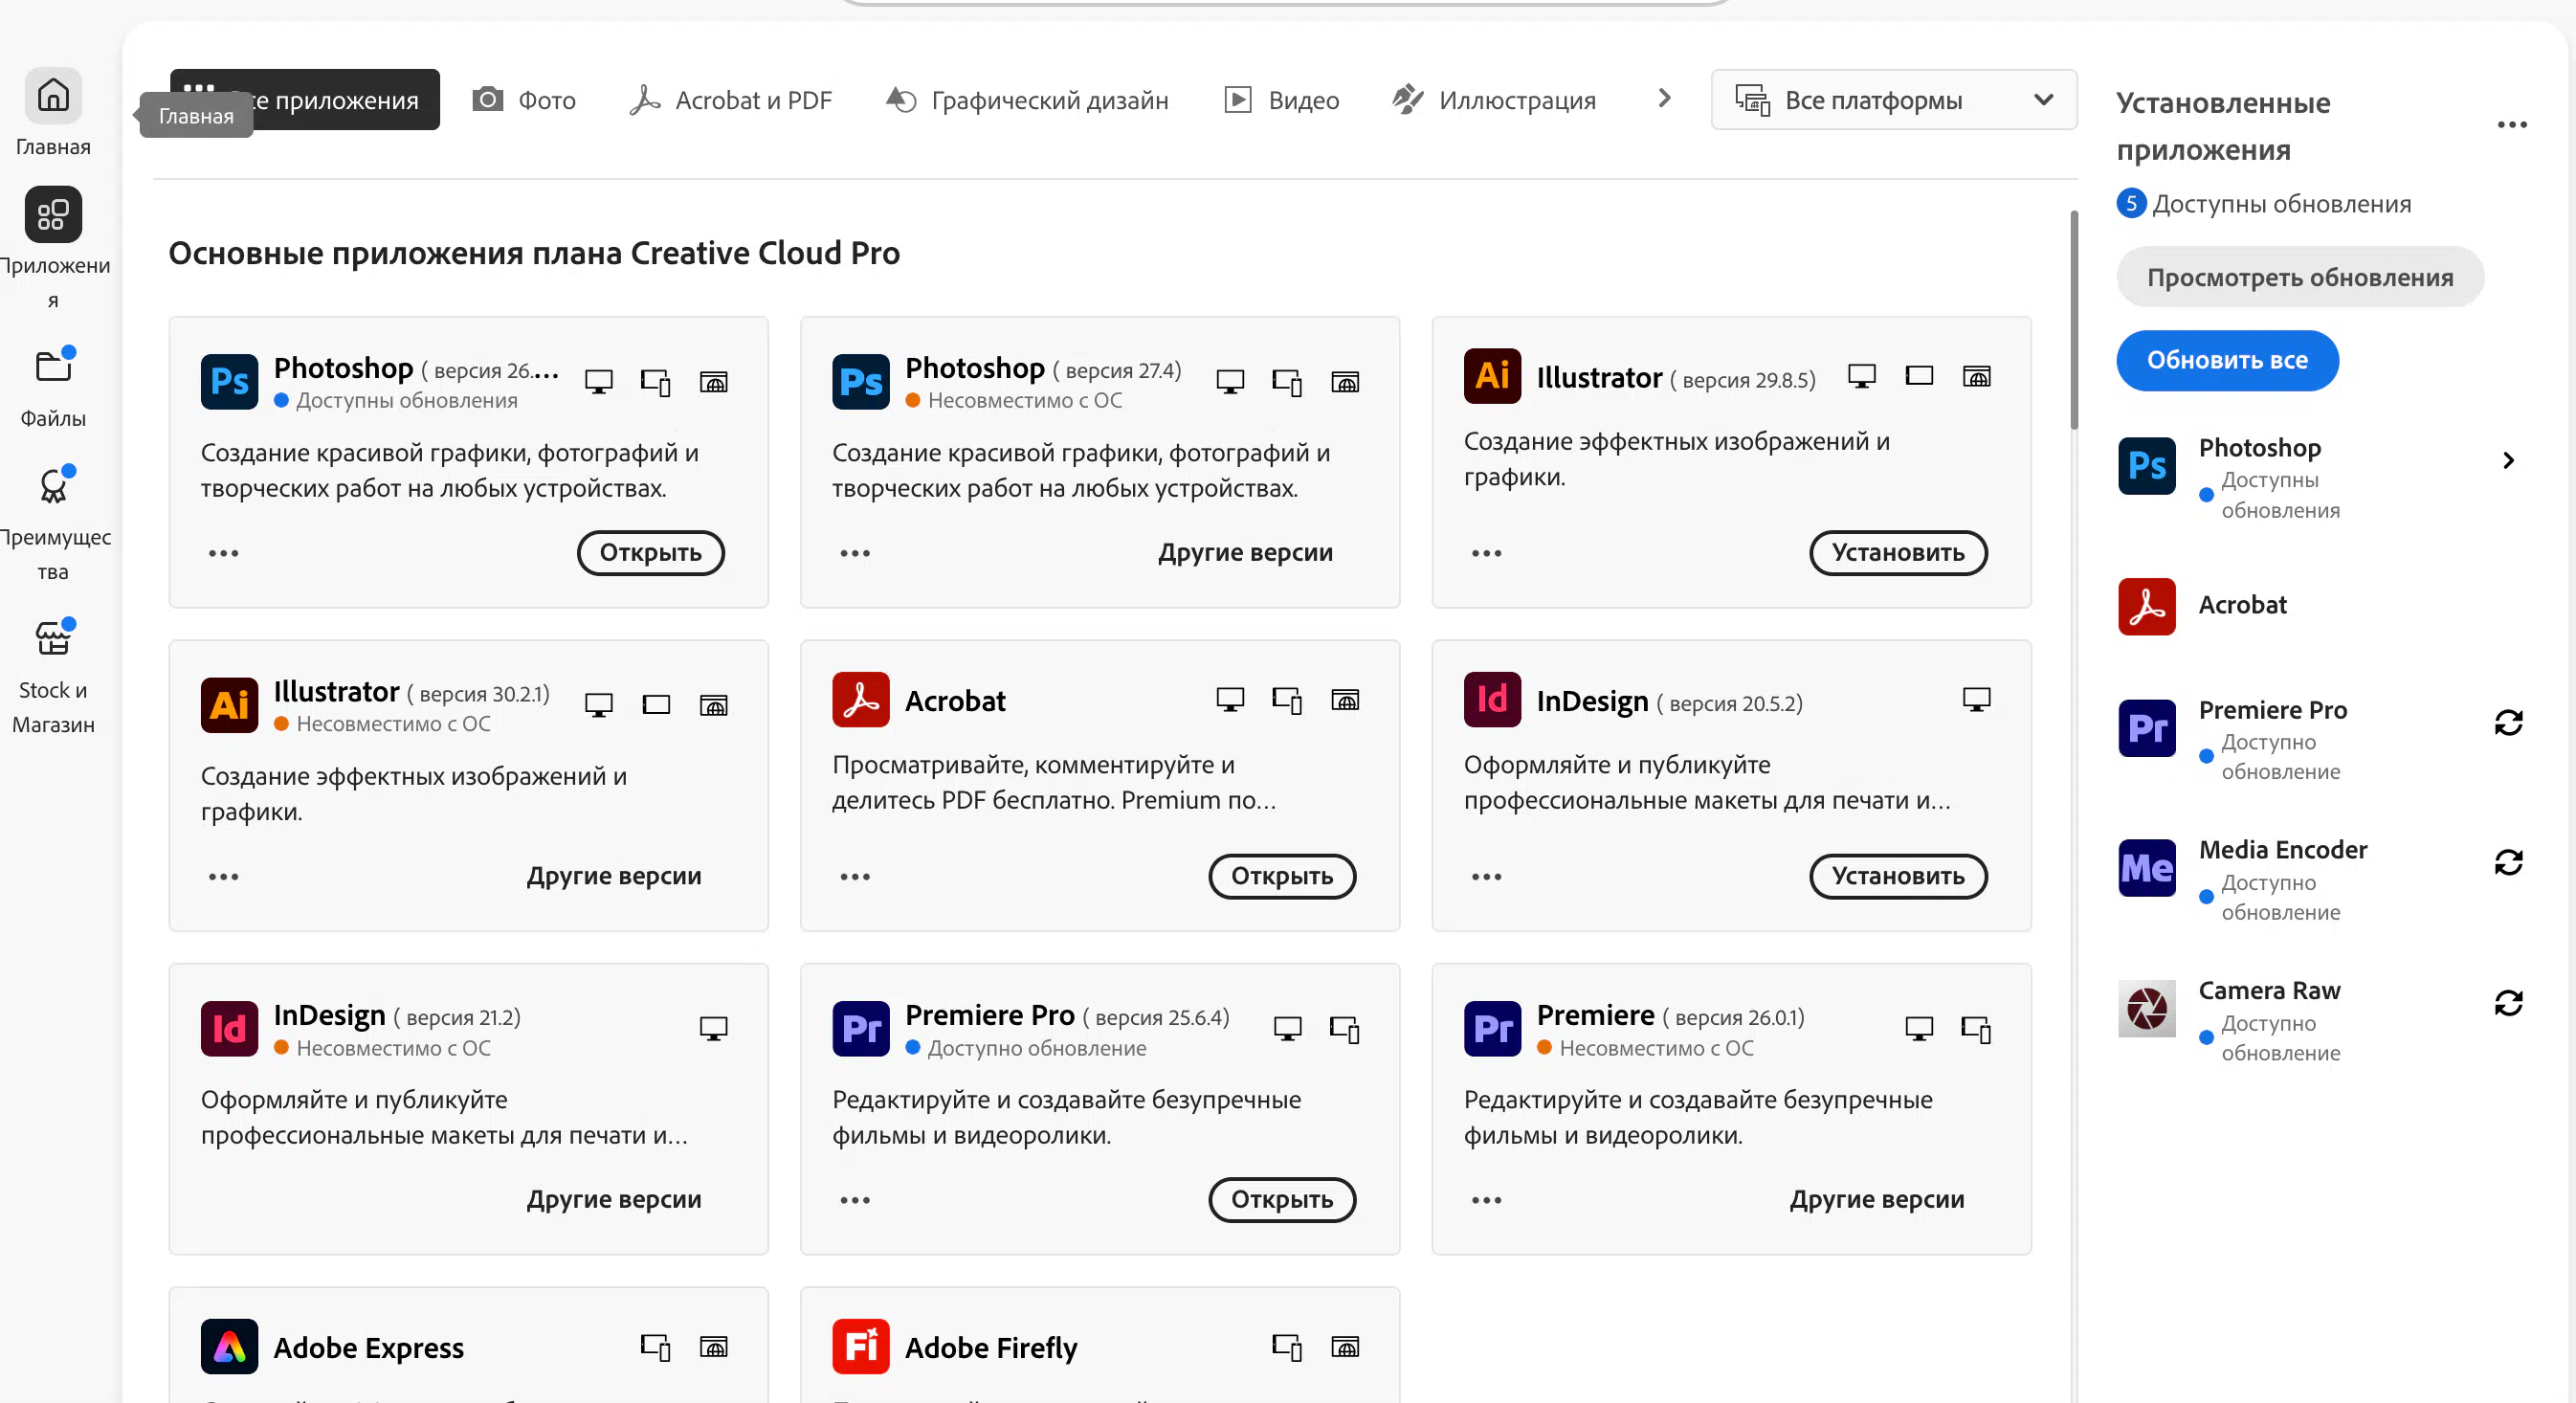
Task: Open the three-dot menu on the Photoshop Открыть card
Action: (223, 553)
